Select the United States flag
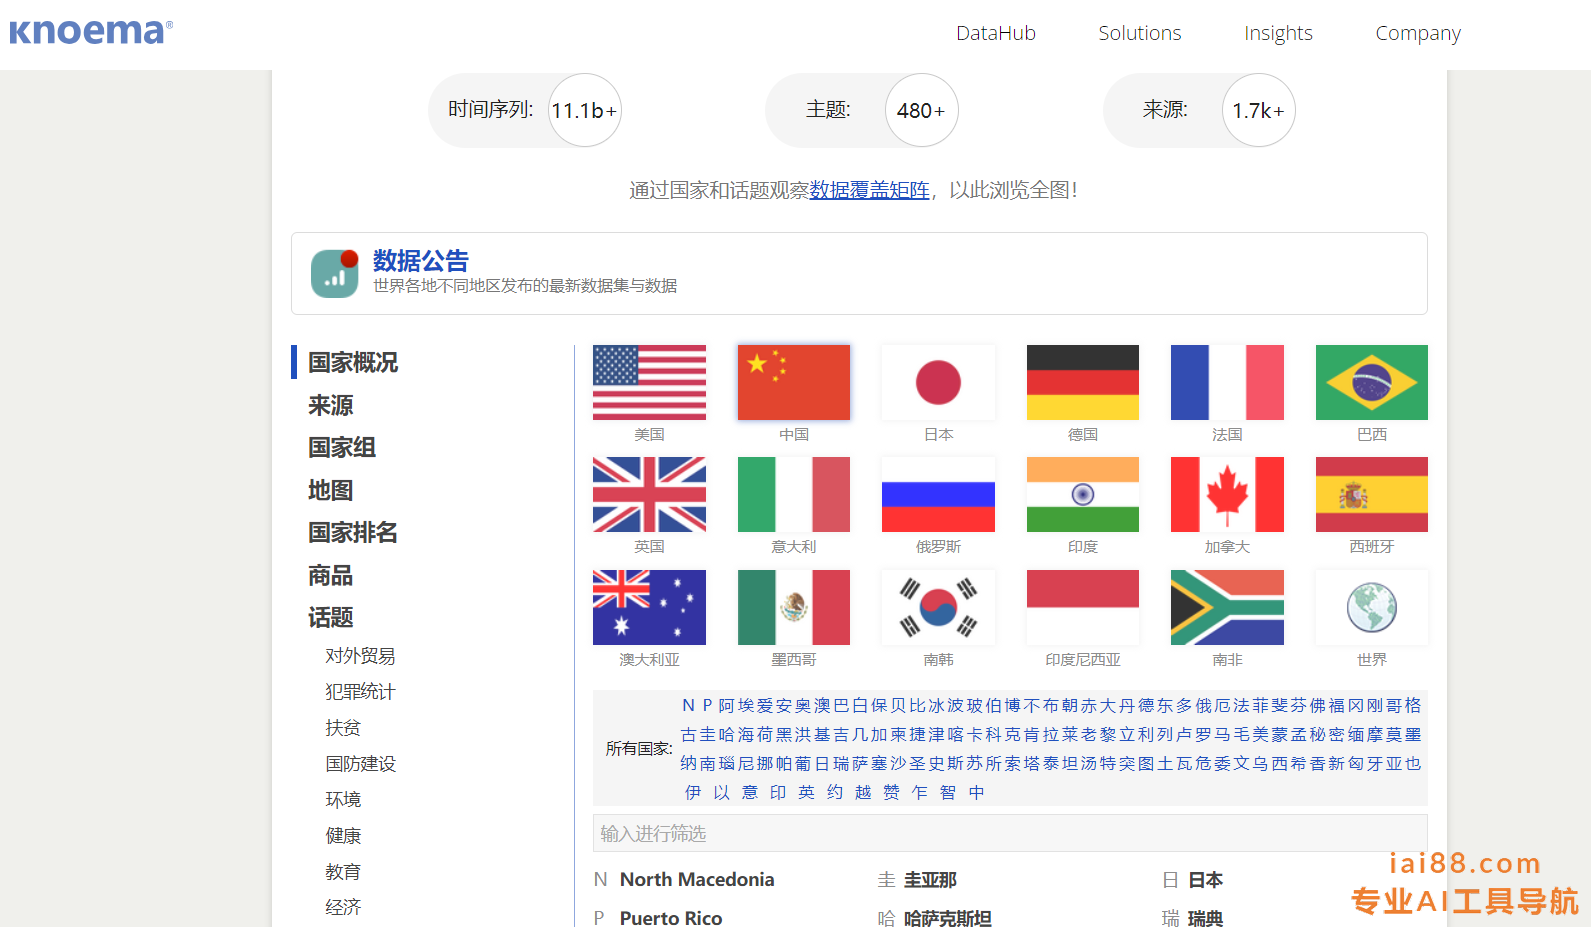1591x927 pixels. coord(649,383)
